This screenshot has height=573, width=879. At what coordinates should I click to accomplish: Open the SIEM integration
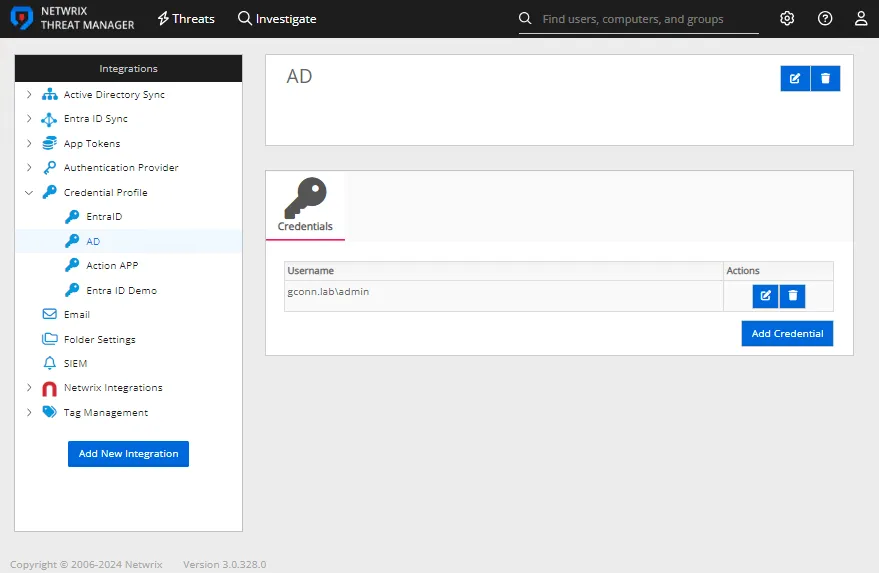coord(75,363)
